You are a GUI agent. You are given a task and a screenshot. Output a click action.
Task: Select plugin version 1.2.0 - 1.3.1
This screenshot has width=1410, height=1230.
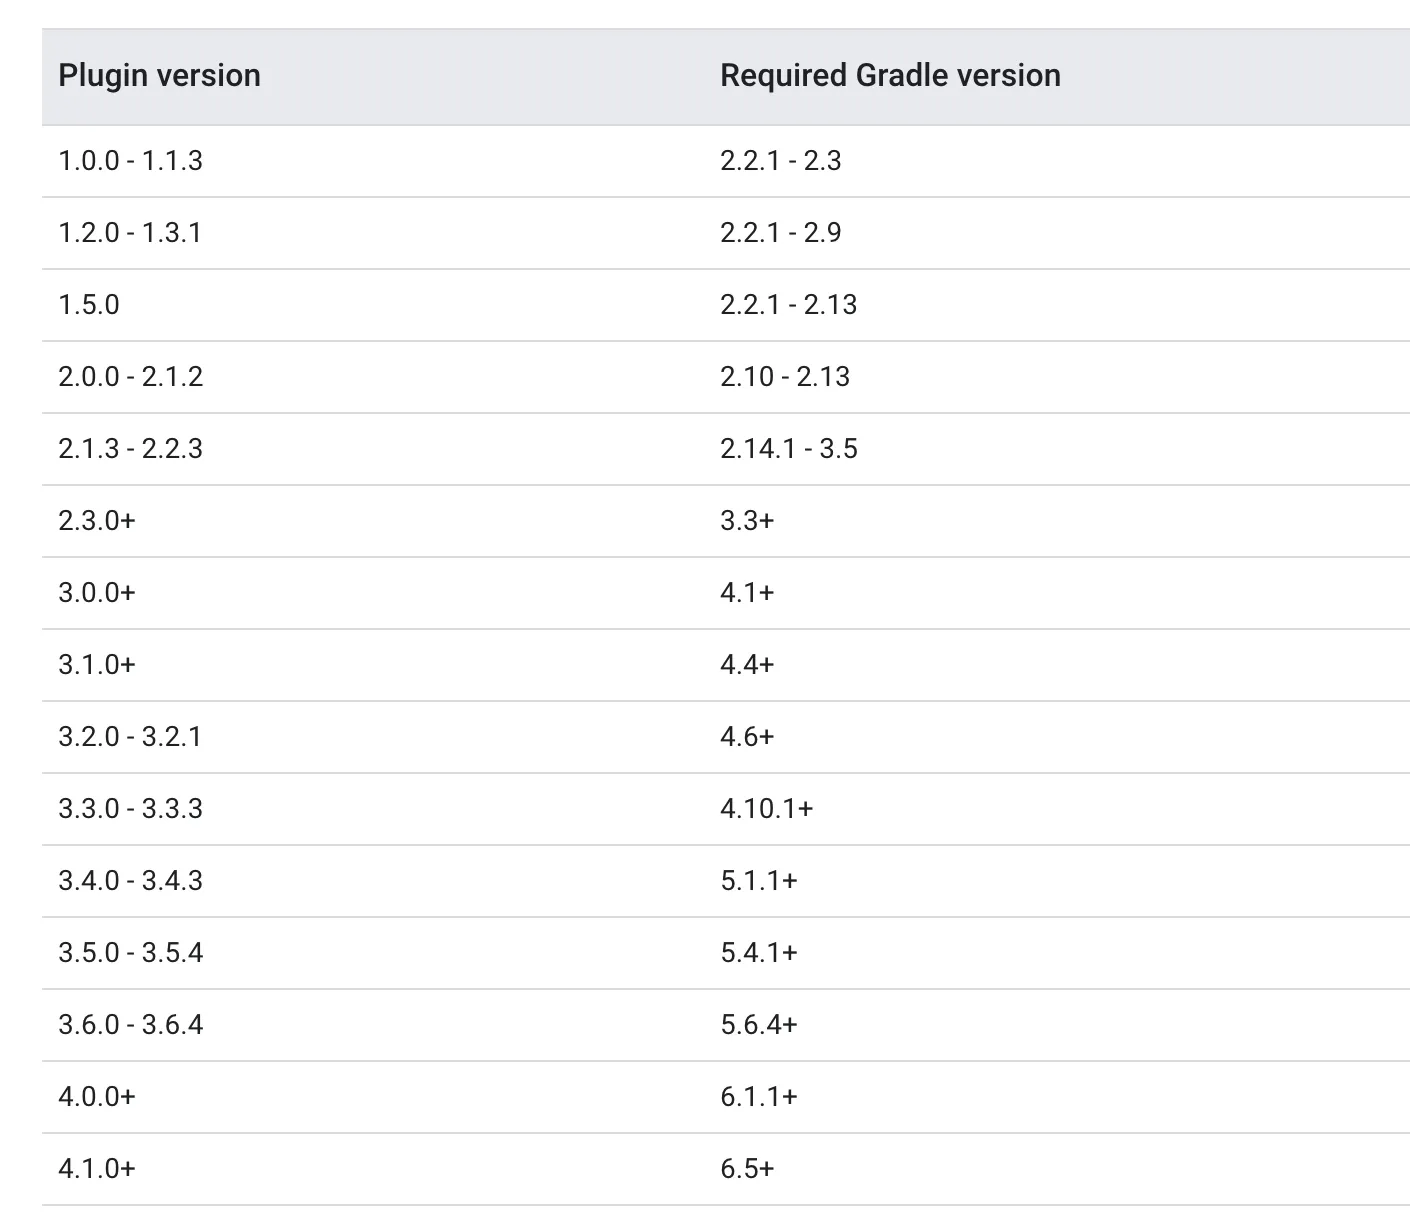tap(130, 233)
